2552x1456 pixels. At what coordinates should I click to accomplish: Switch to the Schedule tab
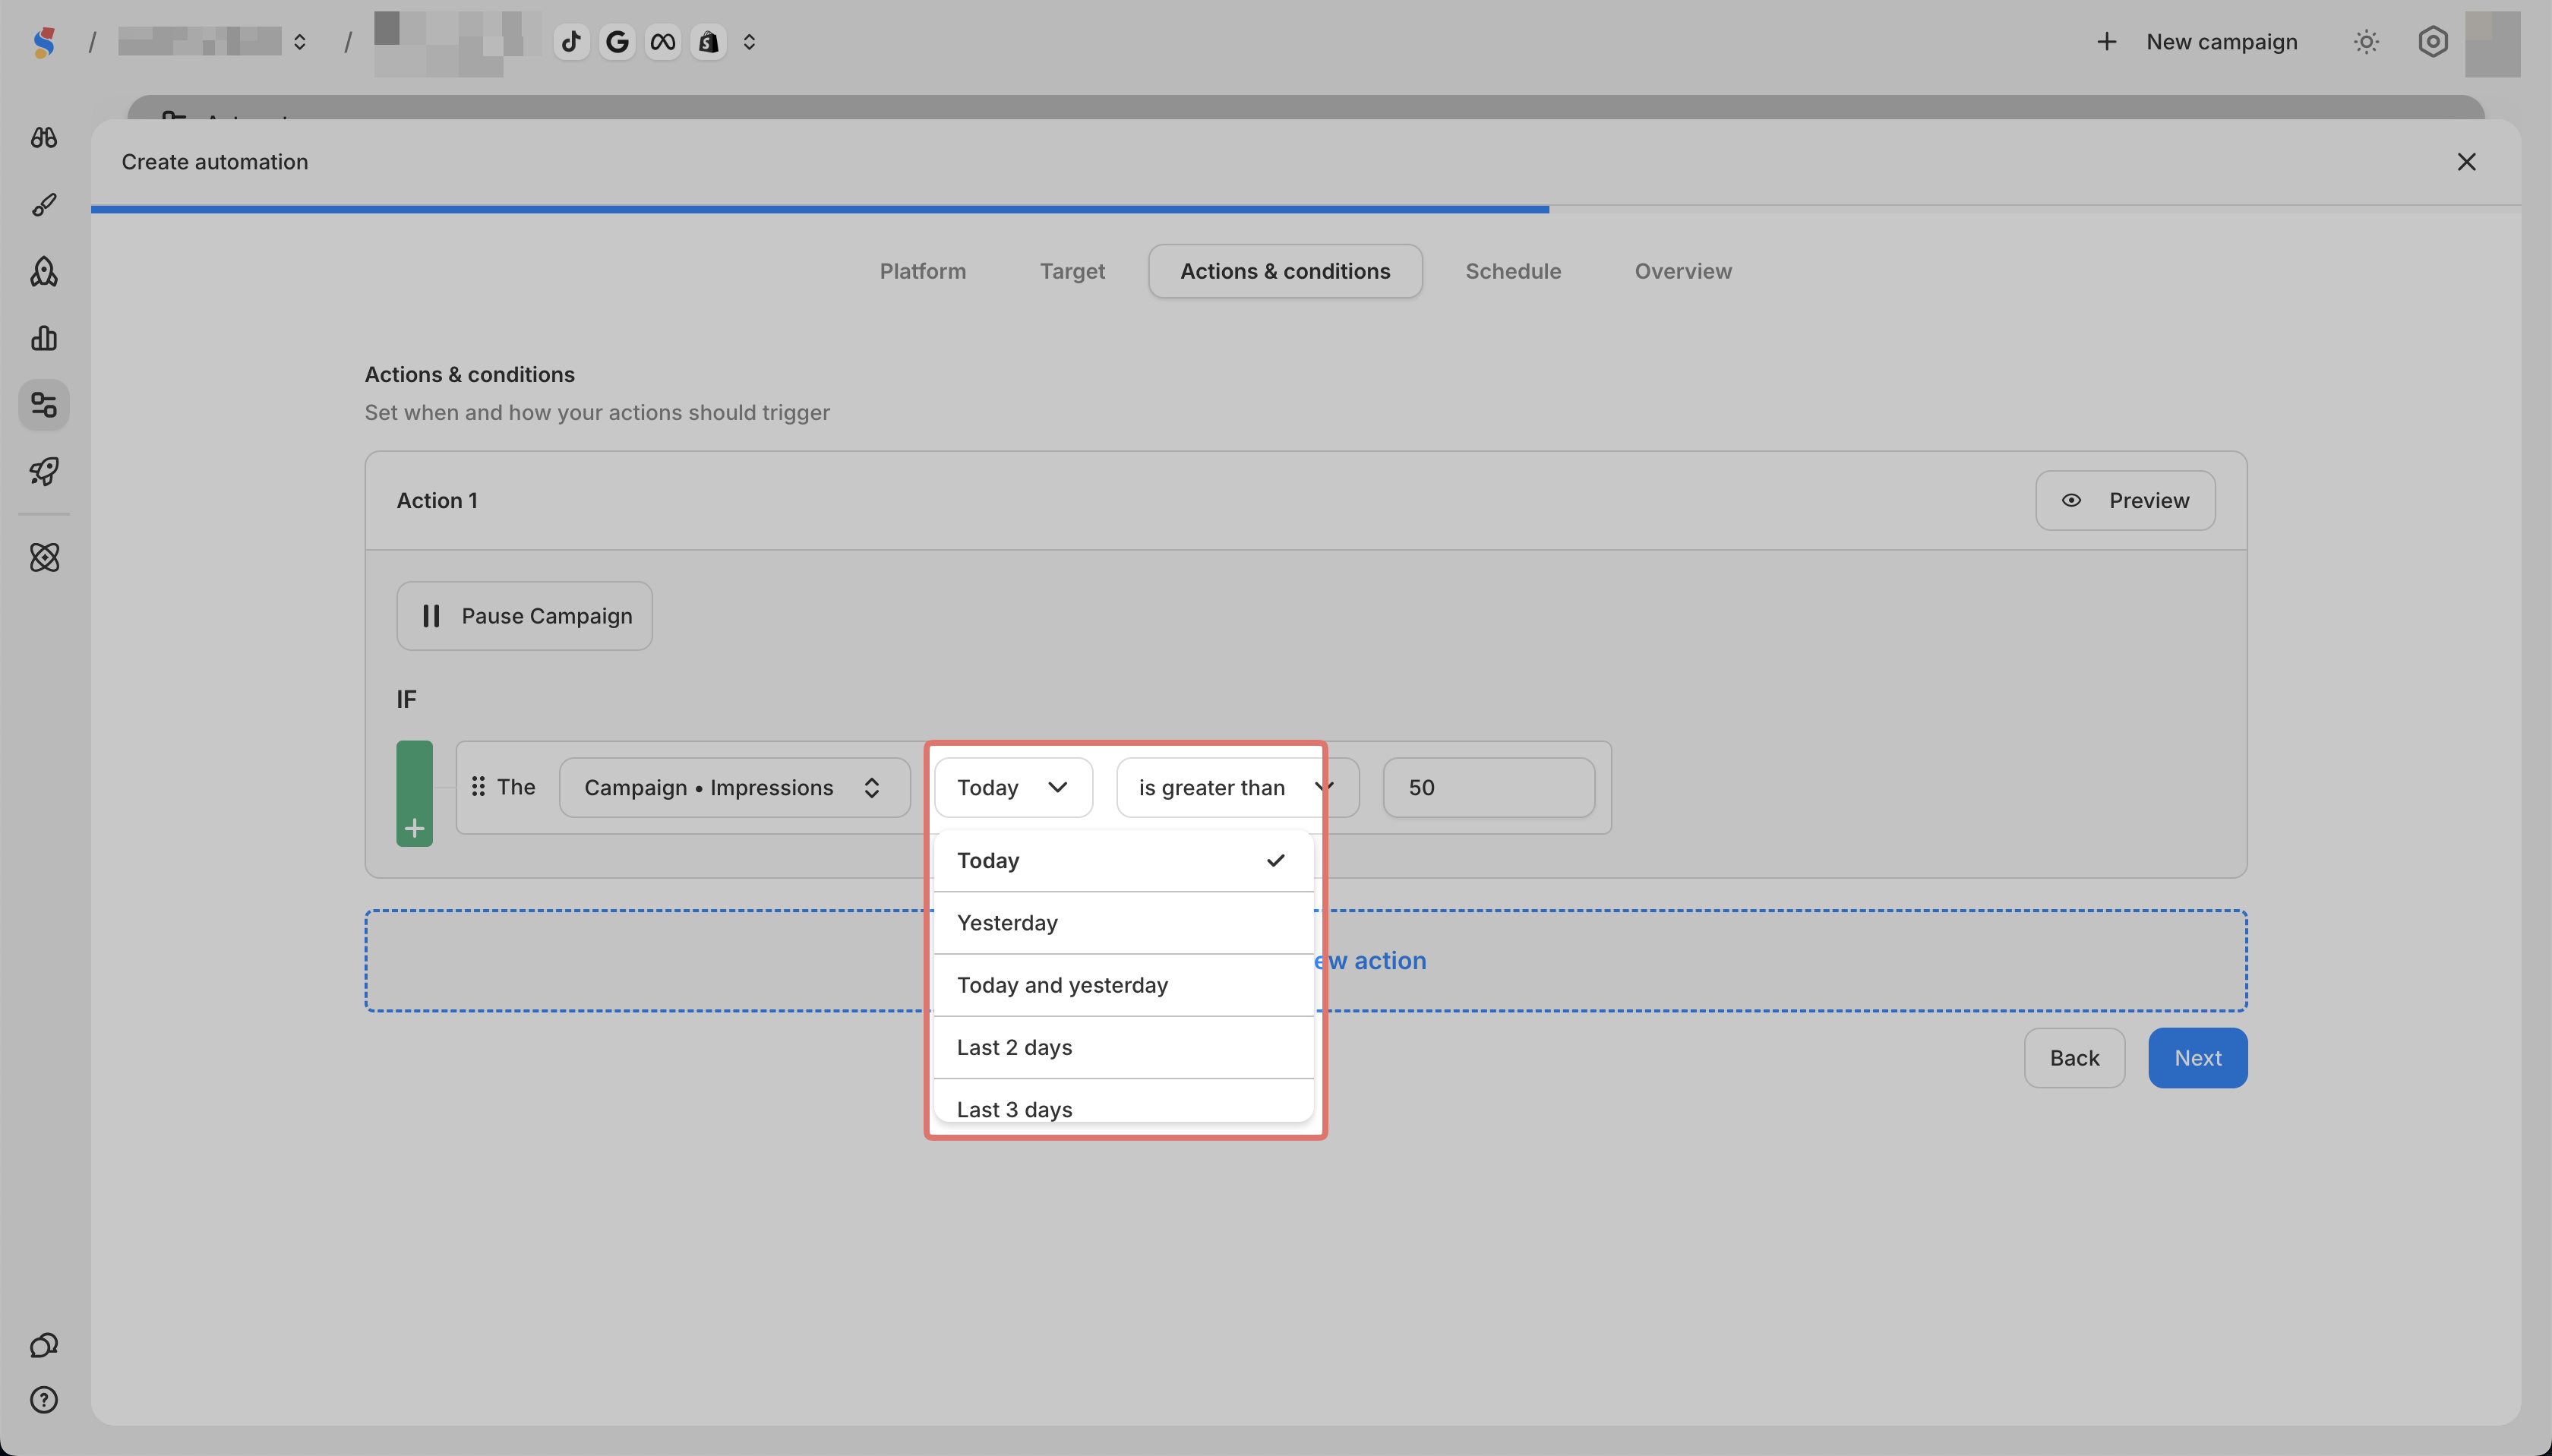1512,271
